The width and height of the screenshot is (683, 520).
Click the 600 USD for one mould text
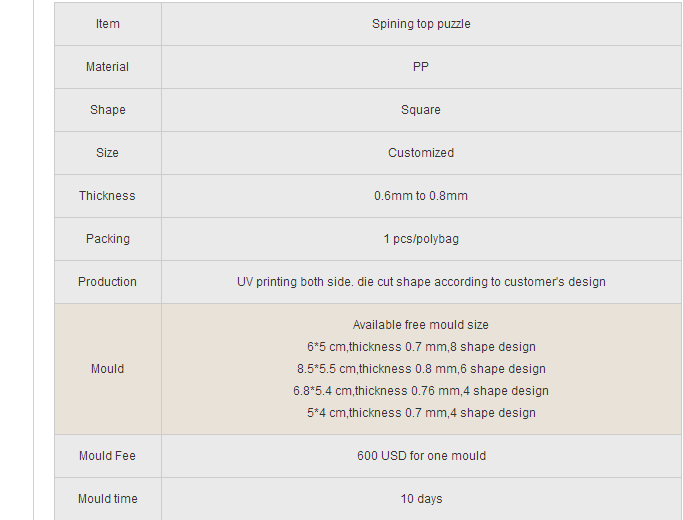click(421, 456)
